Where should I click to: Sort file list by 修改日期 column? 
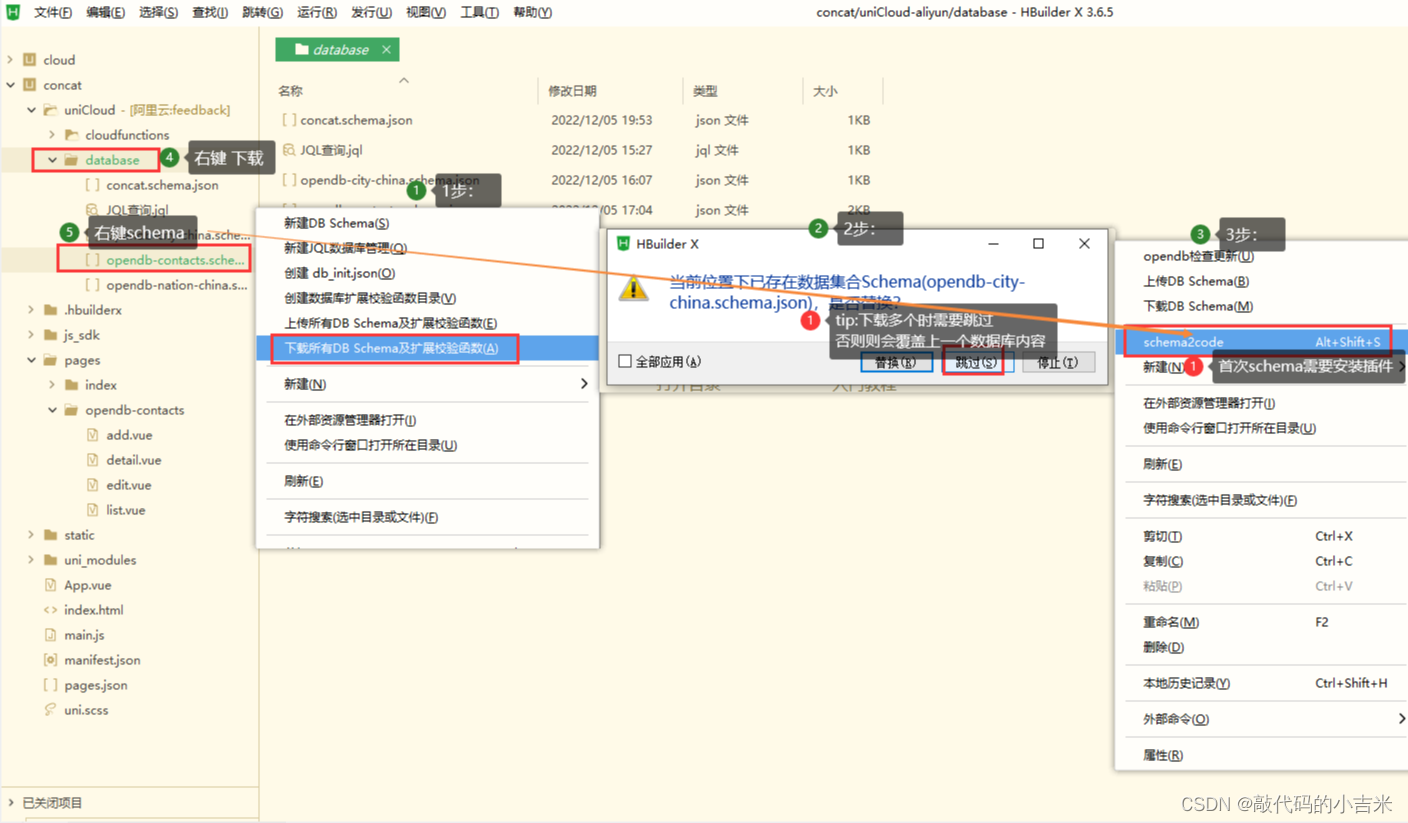point(572,91)
